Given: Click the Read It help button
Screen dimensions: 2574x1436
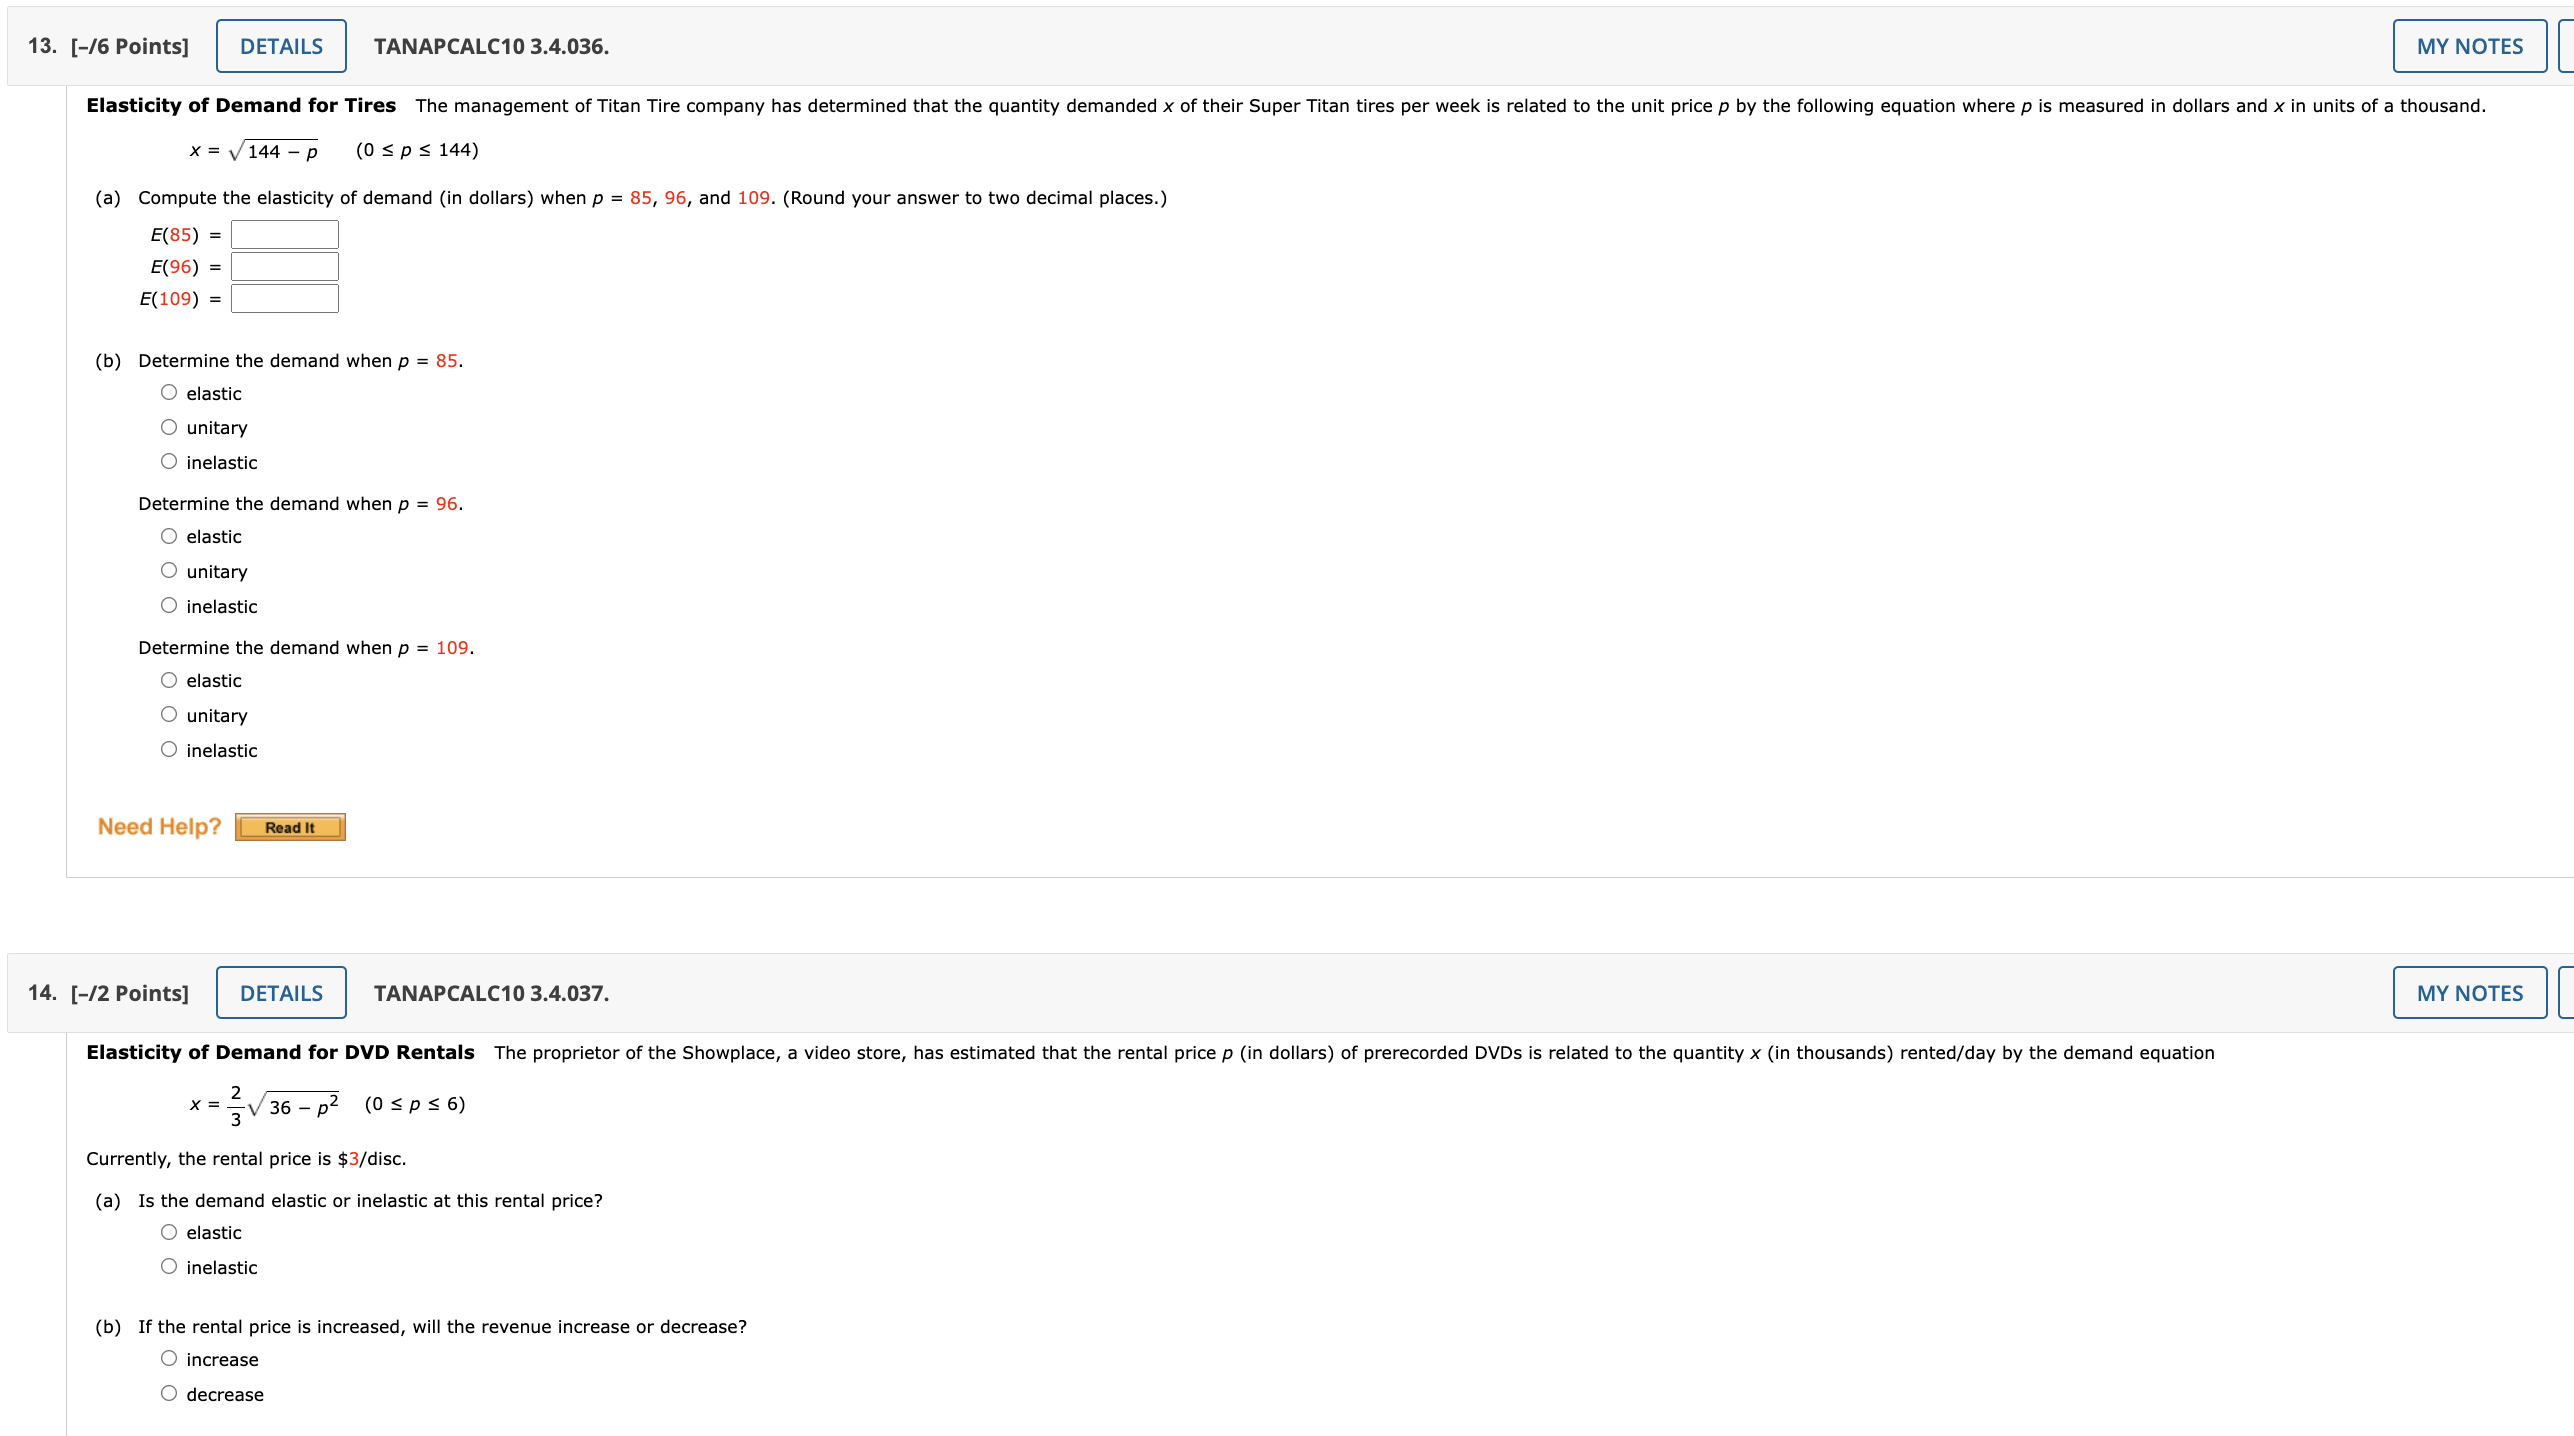Looking at the screenshot, I should click(x=289, y=827).
